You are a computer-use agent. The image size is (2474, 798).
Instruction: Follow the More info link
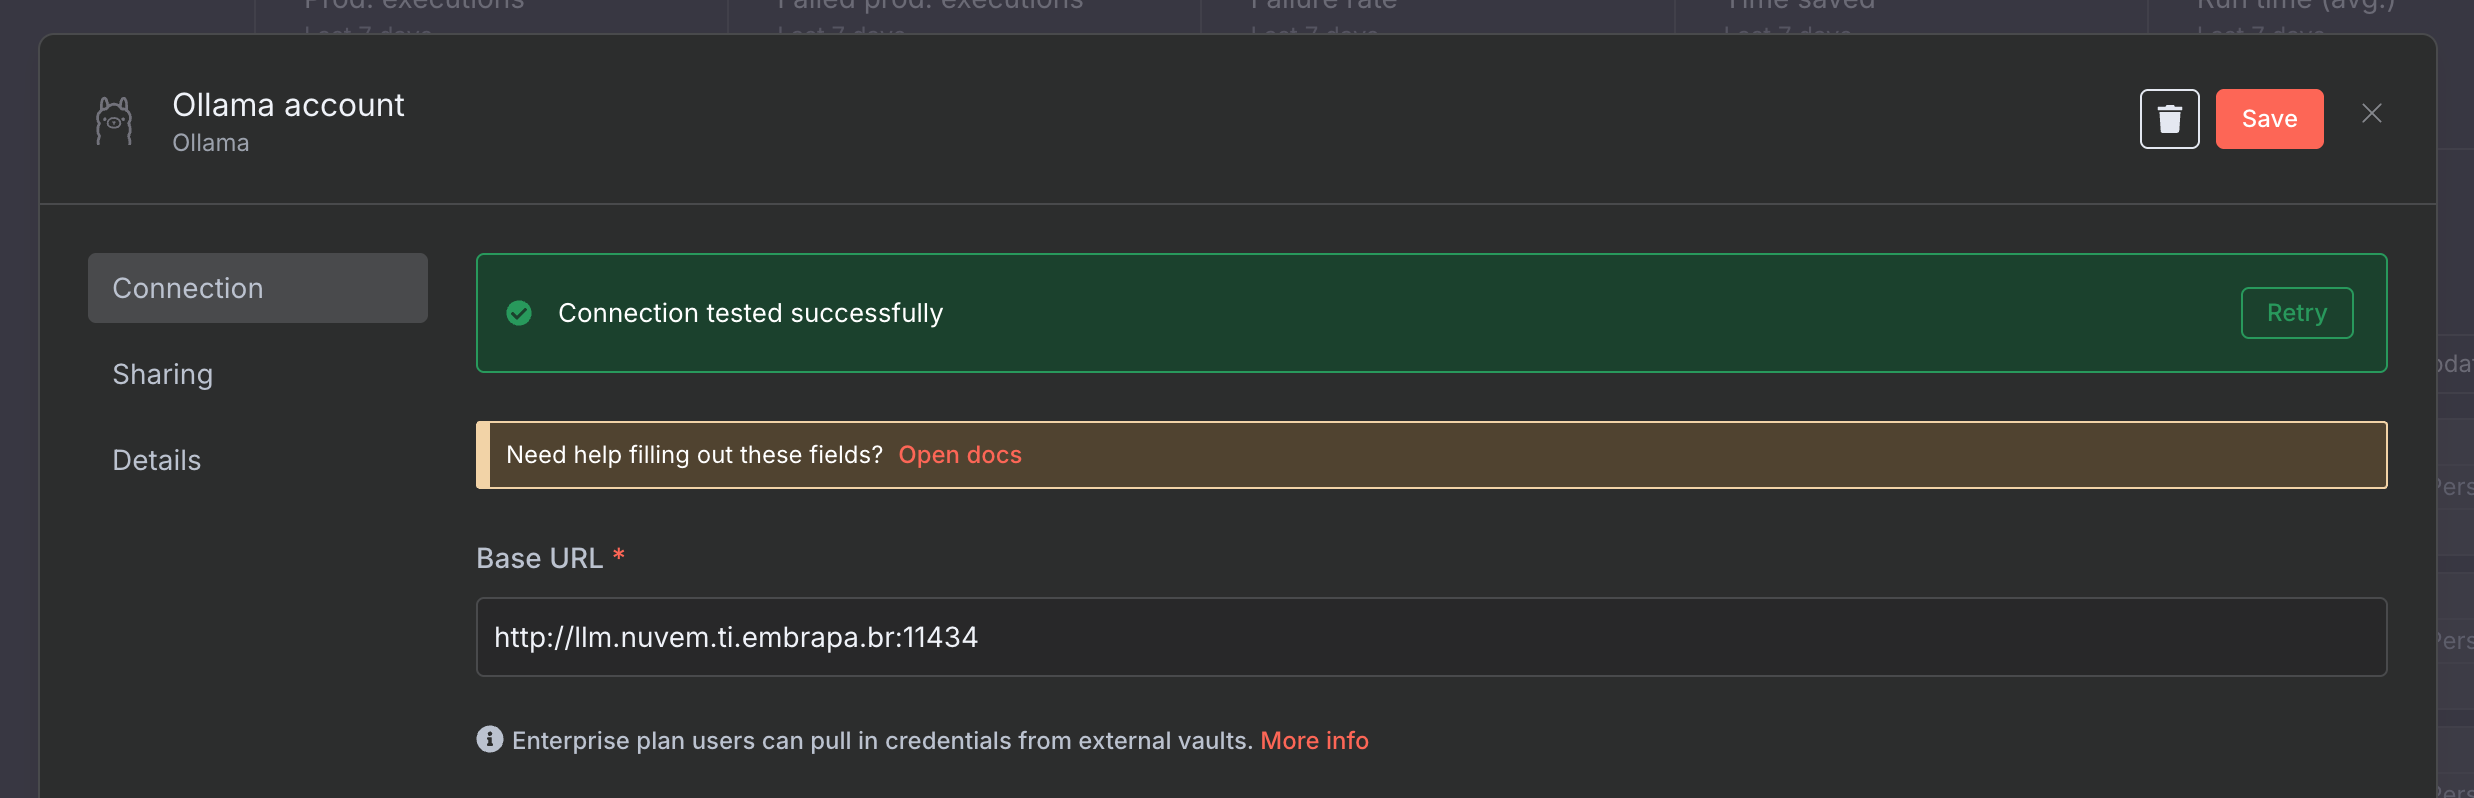1314,741
